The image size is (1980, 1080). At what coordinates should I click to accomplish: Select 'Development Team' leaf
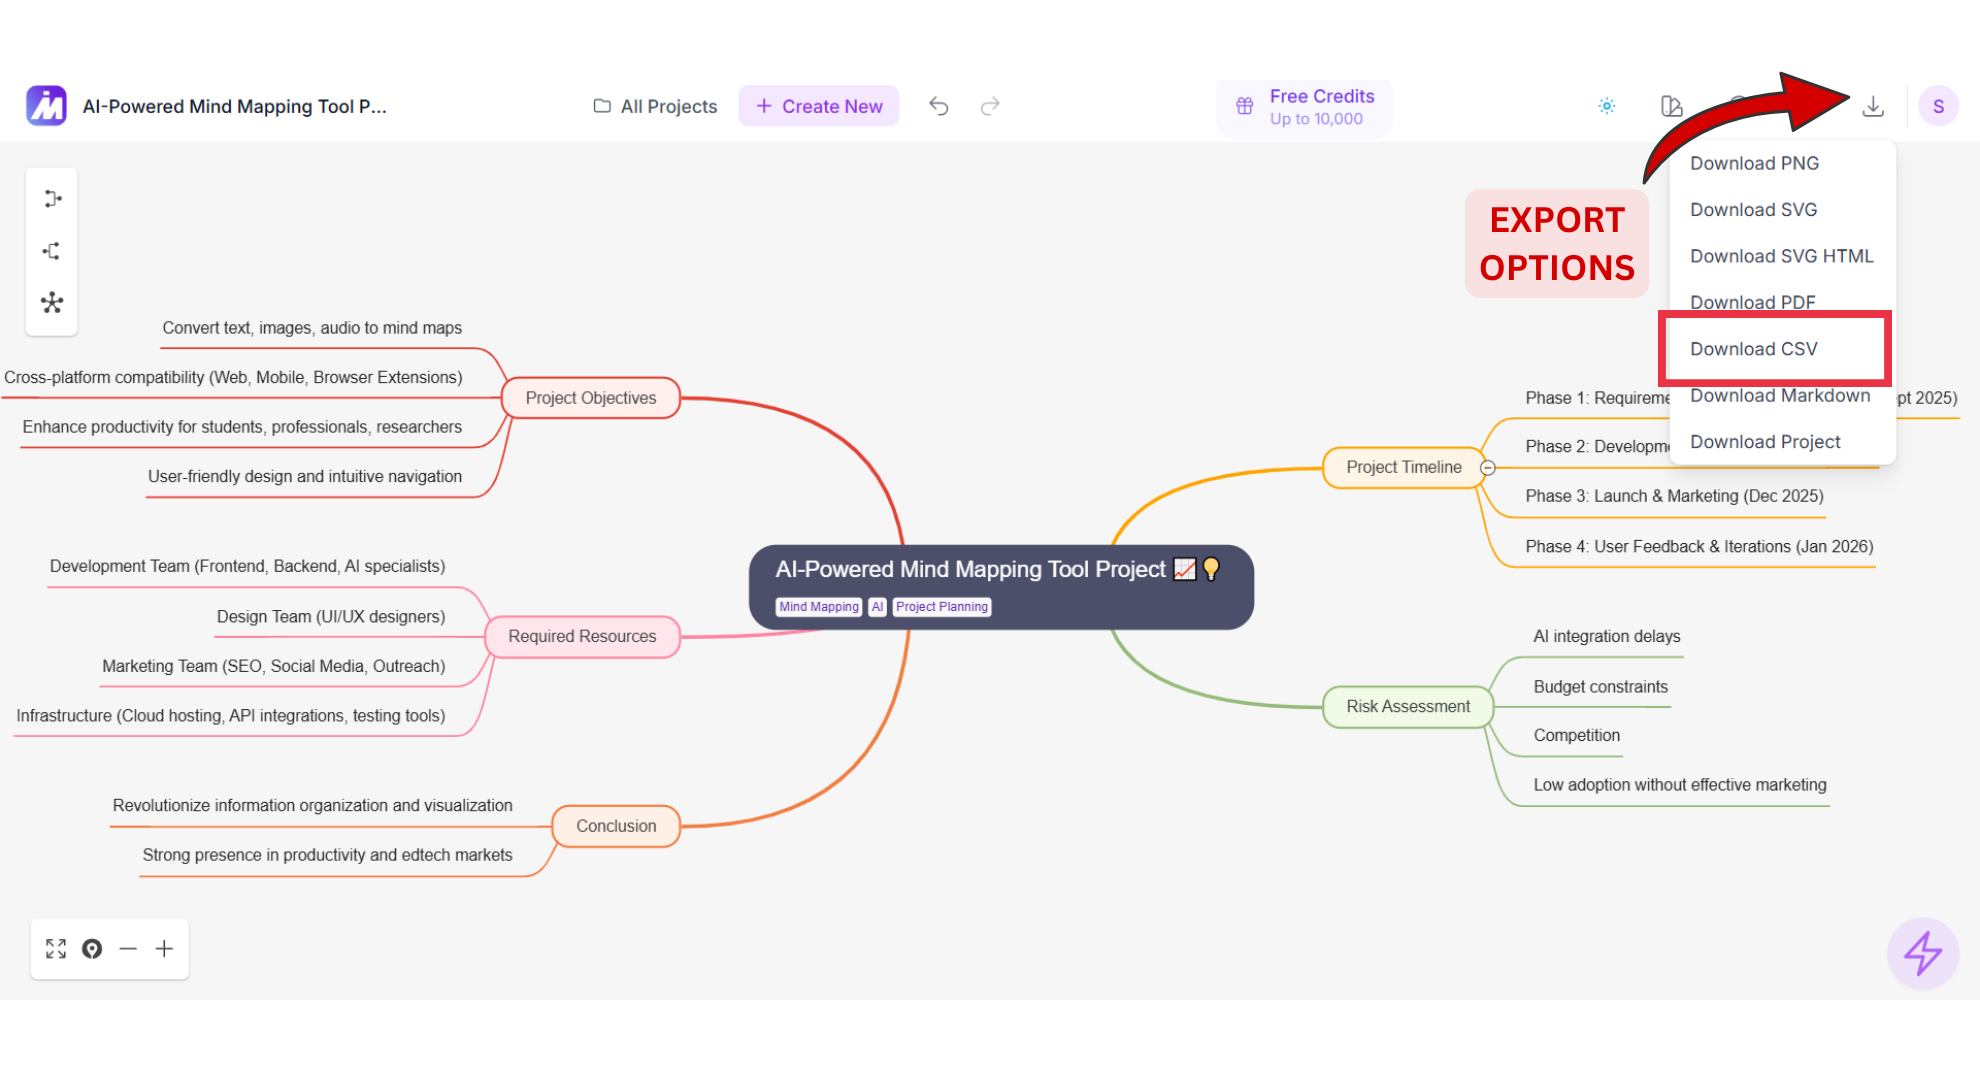click(247, 566)
